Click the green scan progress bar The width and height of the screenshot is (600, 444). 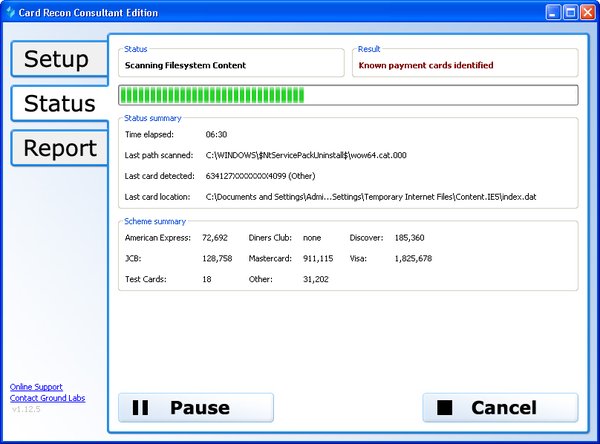(x=348, y=95)
